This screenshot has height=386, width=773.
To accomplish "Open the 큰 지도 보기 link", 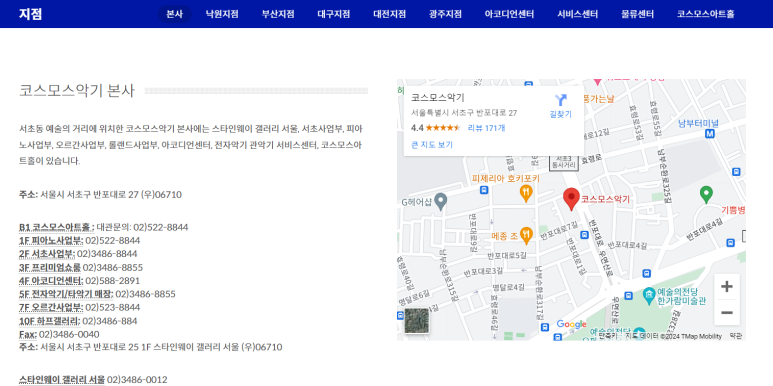I will click(432, 144).
